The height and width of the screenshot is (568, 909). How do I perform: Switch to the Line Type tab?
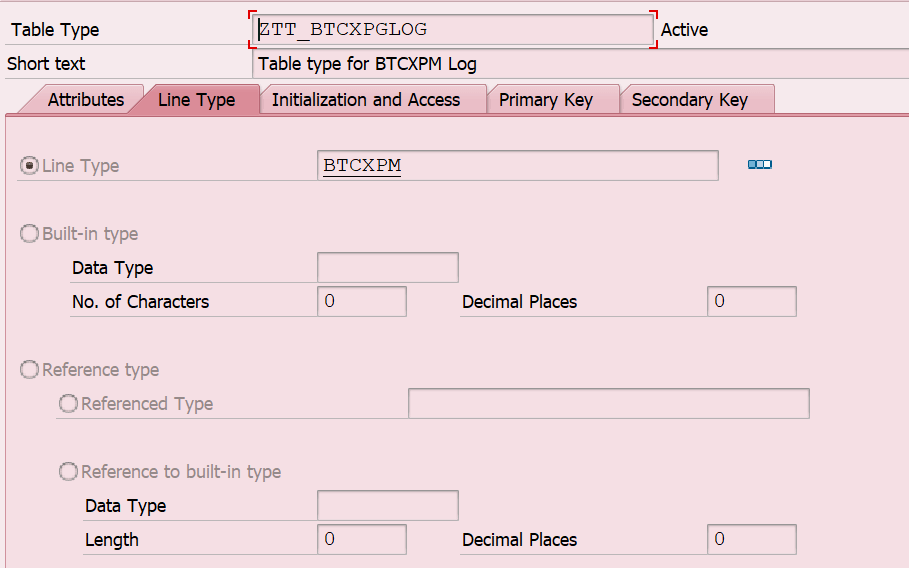point(197,100)
